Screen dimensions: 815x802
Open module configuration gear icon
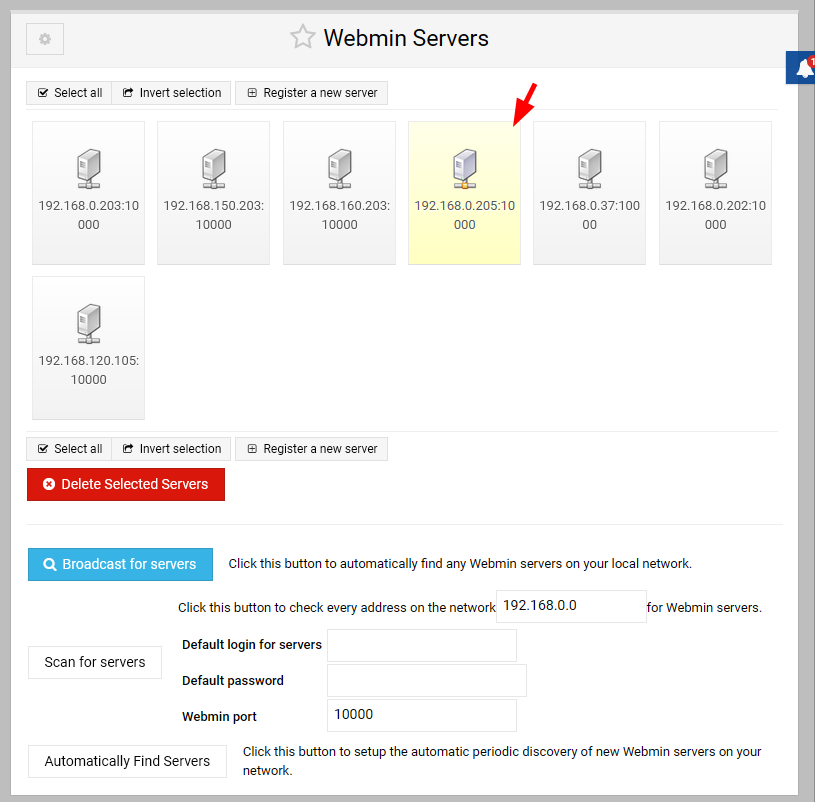click(x=45, y=39)
